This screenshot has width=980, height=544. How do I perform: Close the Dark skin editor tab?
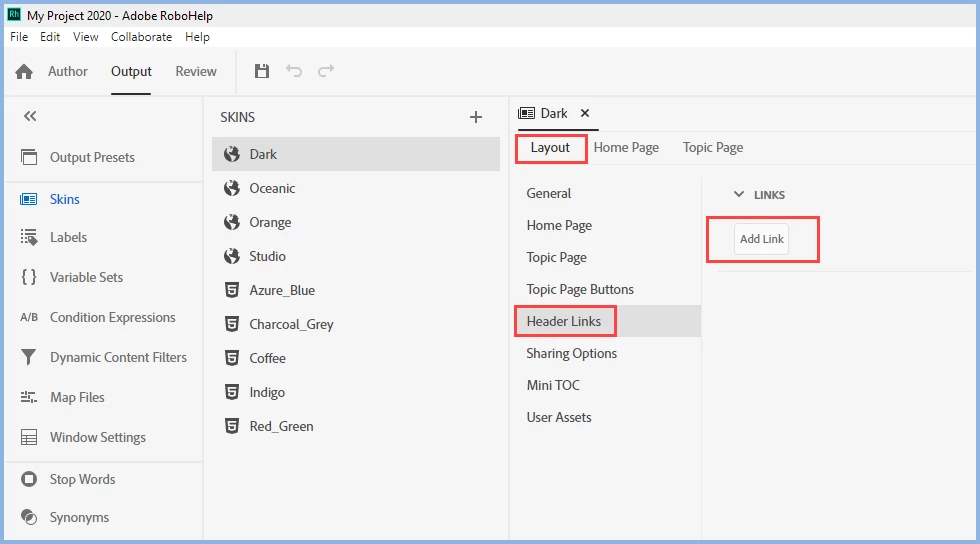(x=585, y=113)
